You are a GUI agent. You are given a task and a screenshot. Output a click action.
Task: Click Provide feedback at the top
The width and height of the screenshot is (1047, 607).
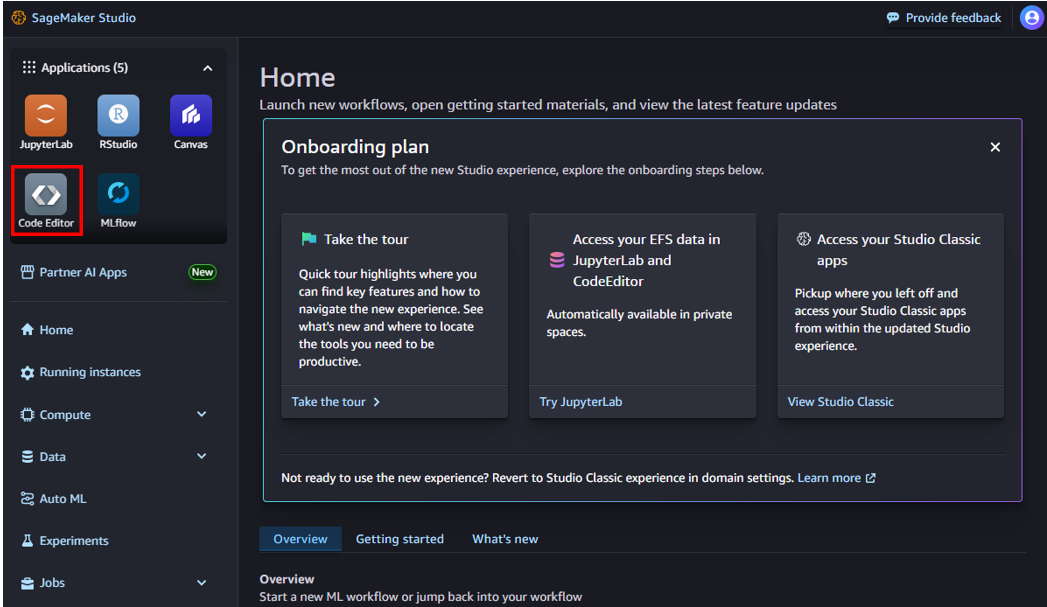point(943,17)
